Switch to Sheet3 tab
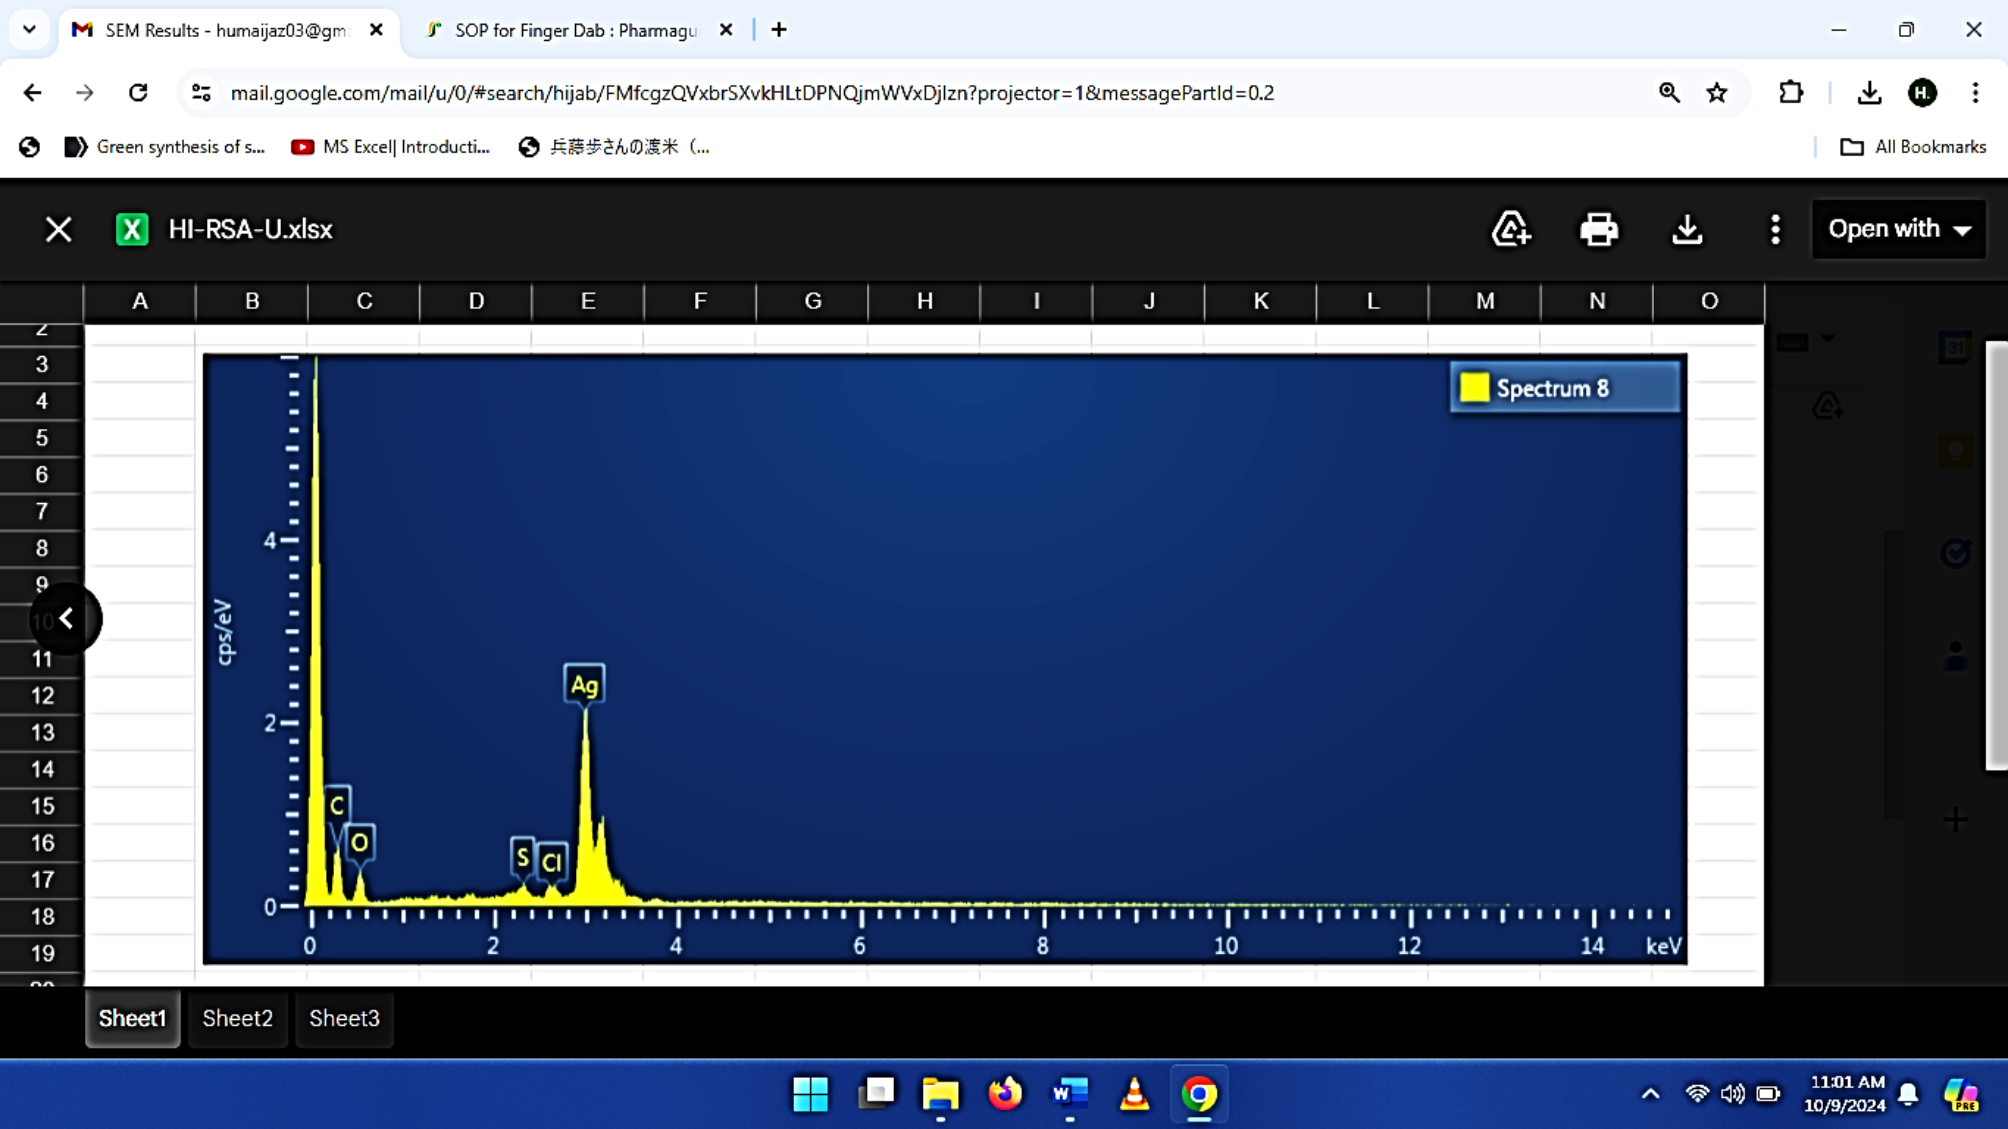Image resolution: width=2008 pixels, height=1129 pixels. pyautogui.click(x=344, y=1018)
